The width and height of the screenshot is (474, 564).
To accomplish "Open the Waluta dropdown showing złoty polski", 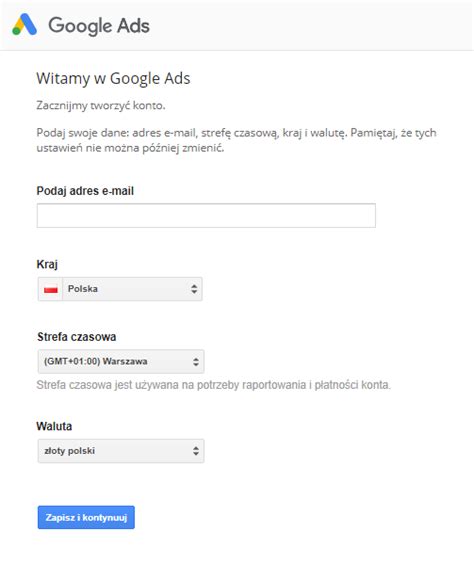I will click(x=121, y=451).
